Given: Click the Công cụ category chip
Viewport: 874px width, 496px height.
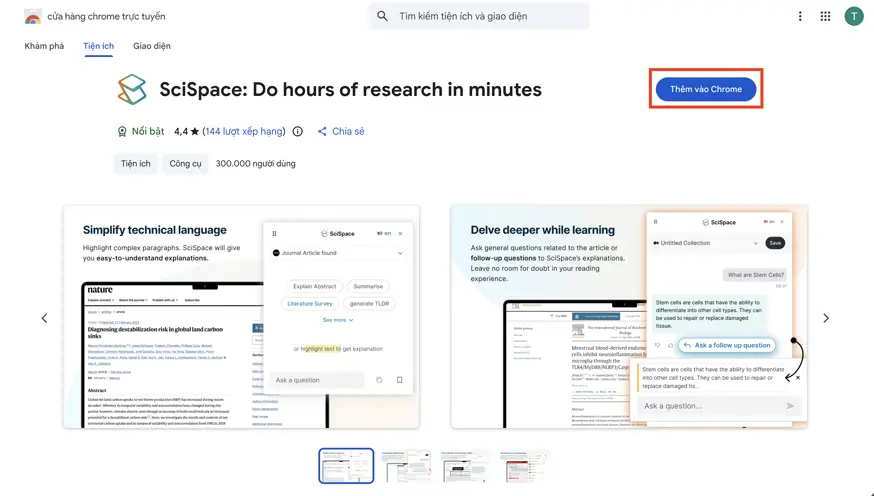Looking at the screenshot, I should (x=185, y=164).
